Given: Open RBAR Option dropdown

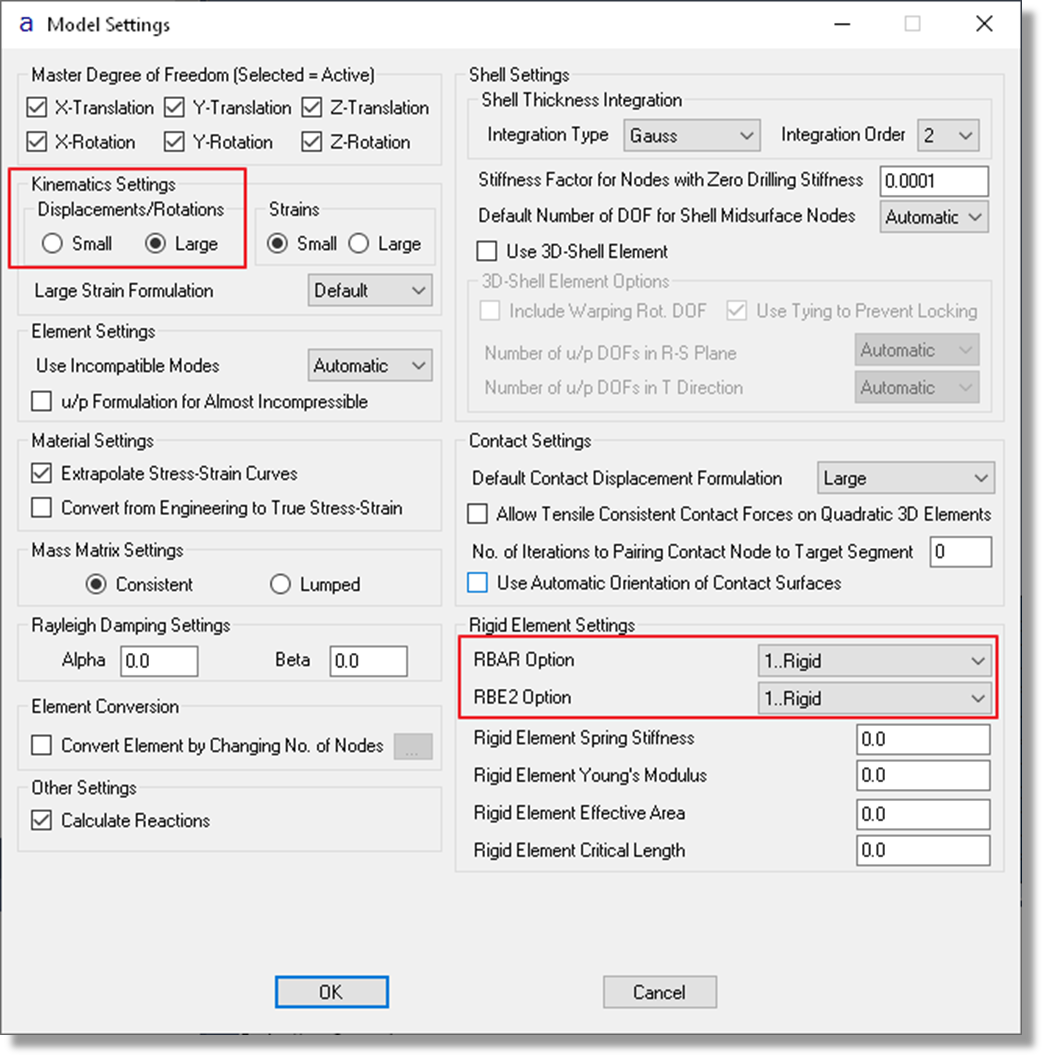Looking at the screenshot, I should (x=874, y=661).
